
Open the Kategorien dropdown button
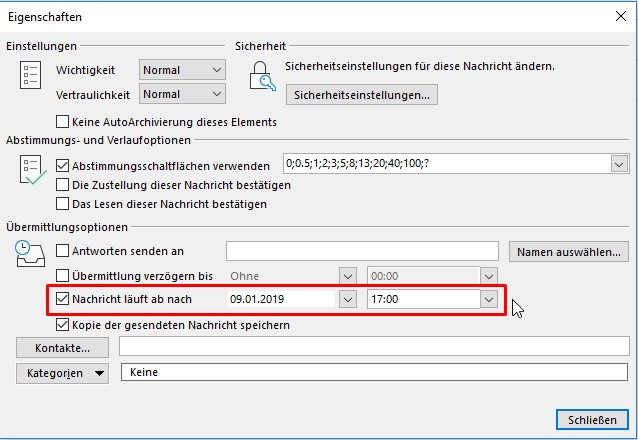click(x=62, y=373)
